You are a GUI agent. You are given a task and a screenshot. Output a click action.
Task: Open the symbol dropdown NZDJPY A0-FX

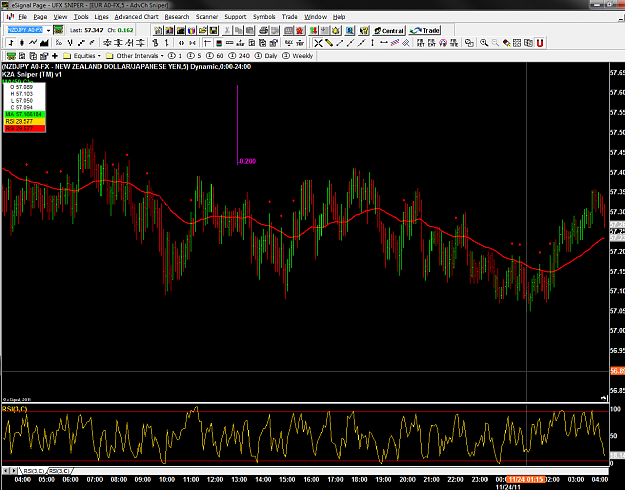click(48, 30)
